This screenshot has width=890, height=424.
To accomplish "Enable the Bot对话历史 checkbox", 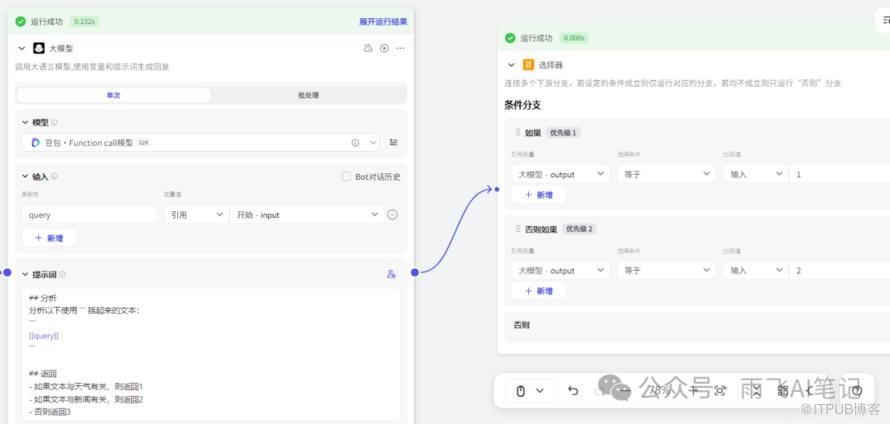I will pos(346,177).
